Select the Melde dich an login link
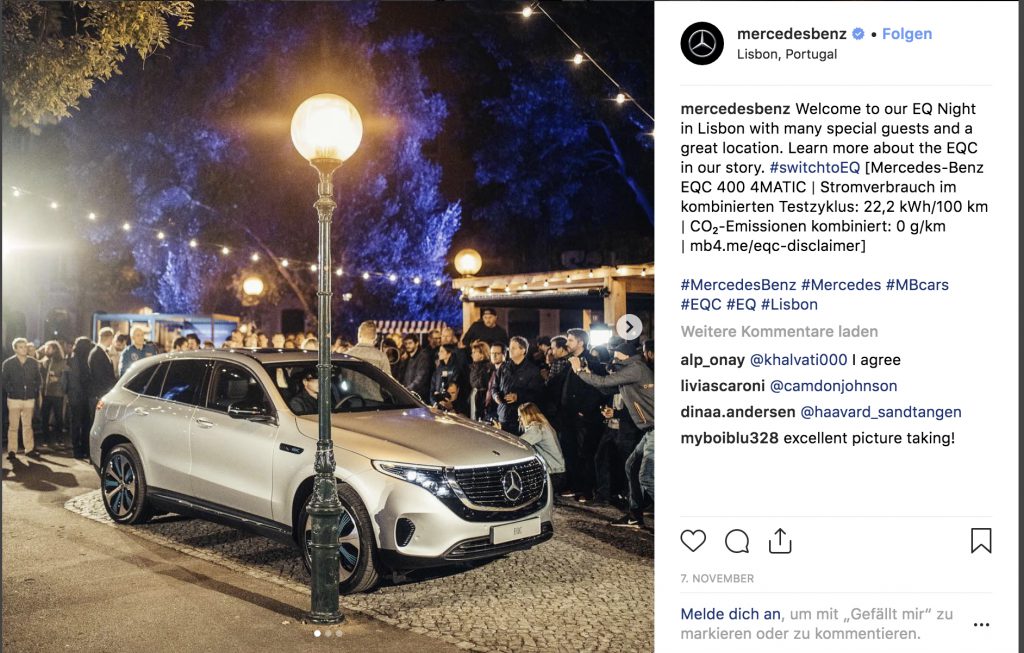The image size is (1024, 653). point(730,614)
